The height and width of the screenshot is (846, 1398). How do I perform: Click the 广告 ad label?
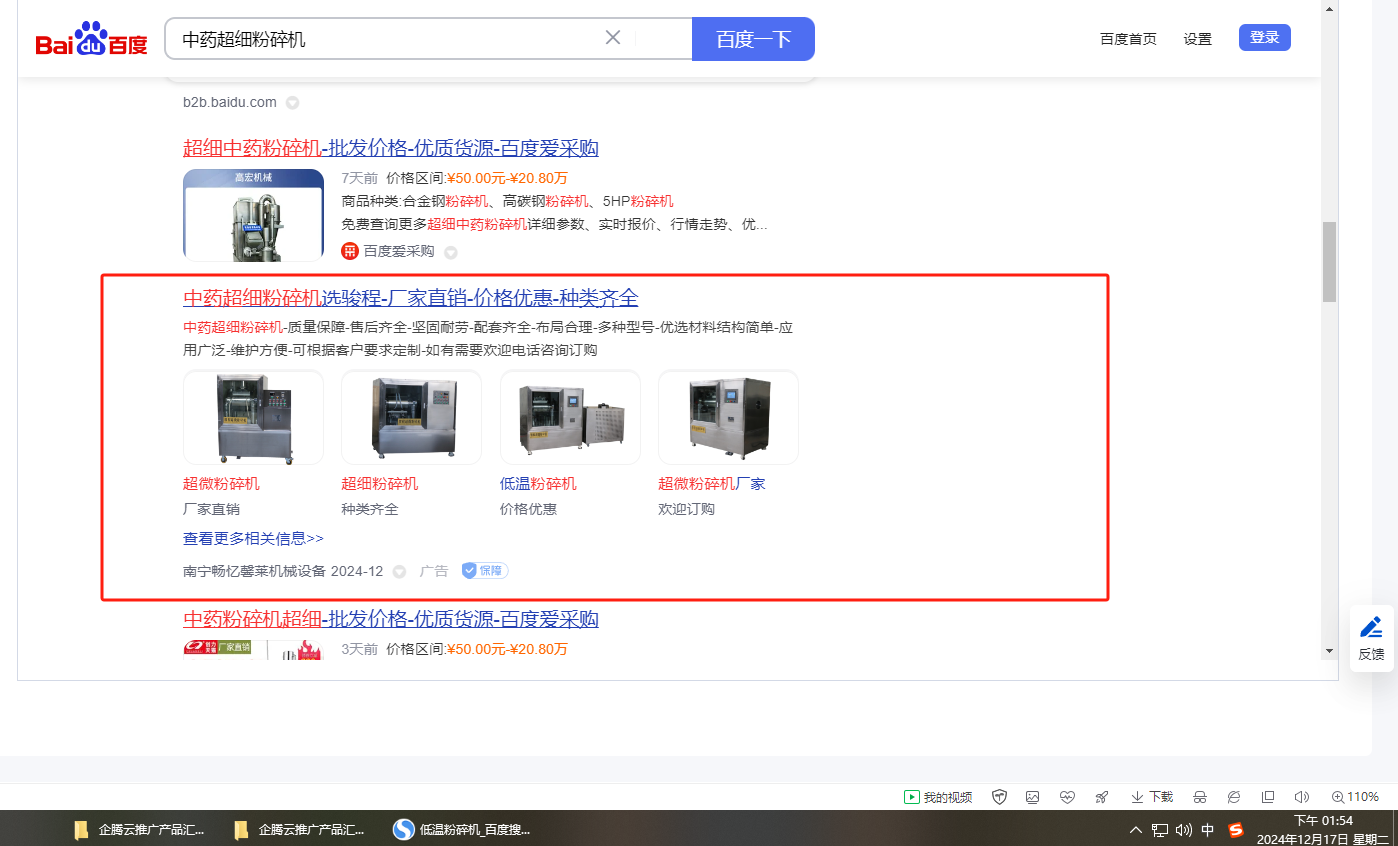tap(434, 571)
